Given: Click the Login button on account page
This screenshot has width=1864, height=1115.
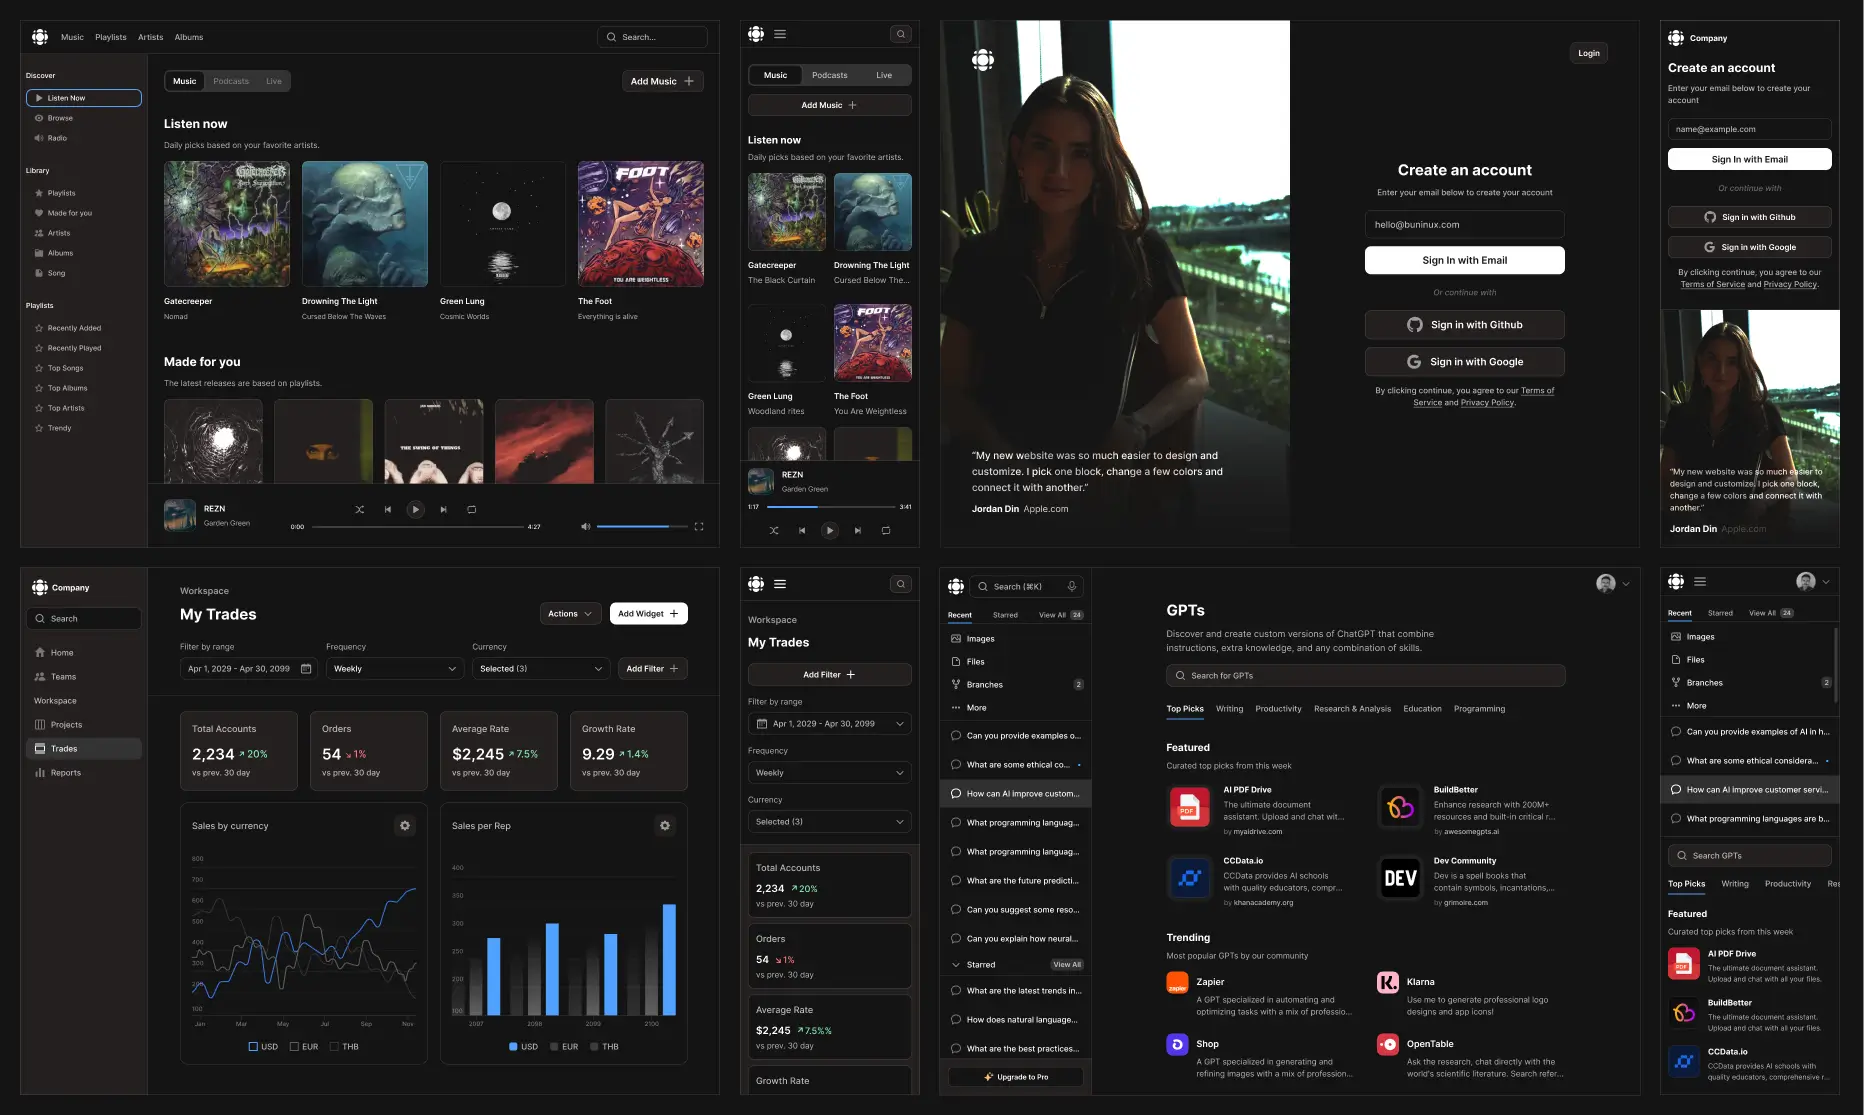Looking at the screenshot, I should point(1588,53).
